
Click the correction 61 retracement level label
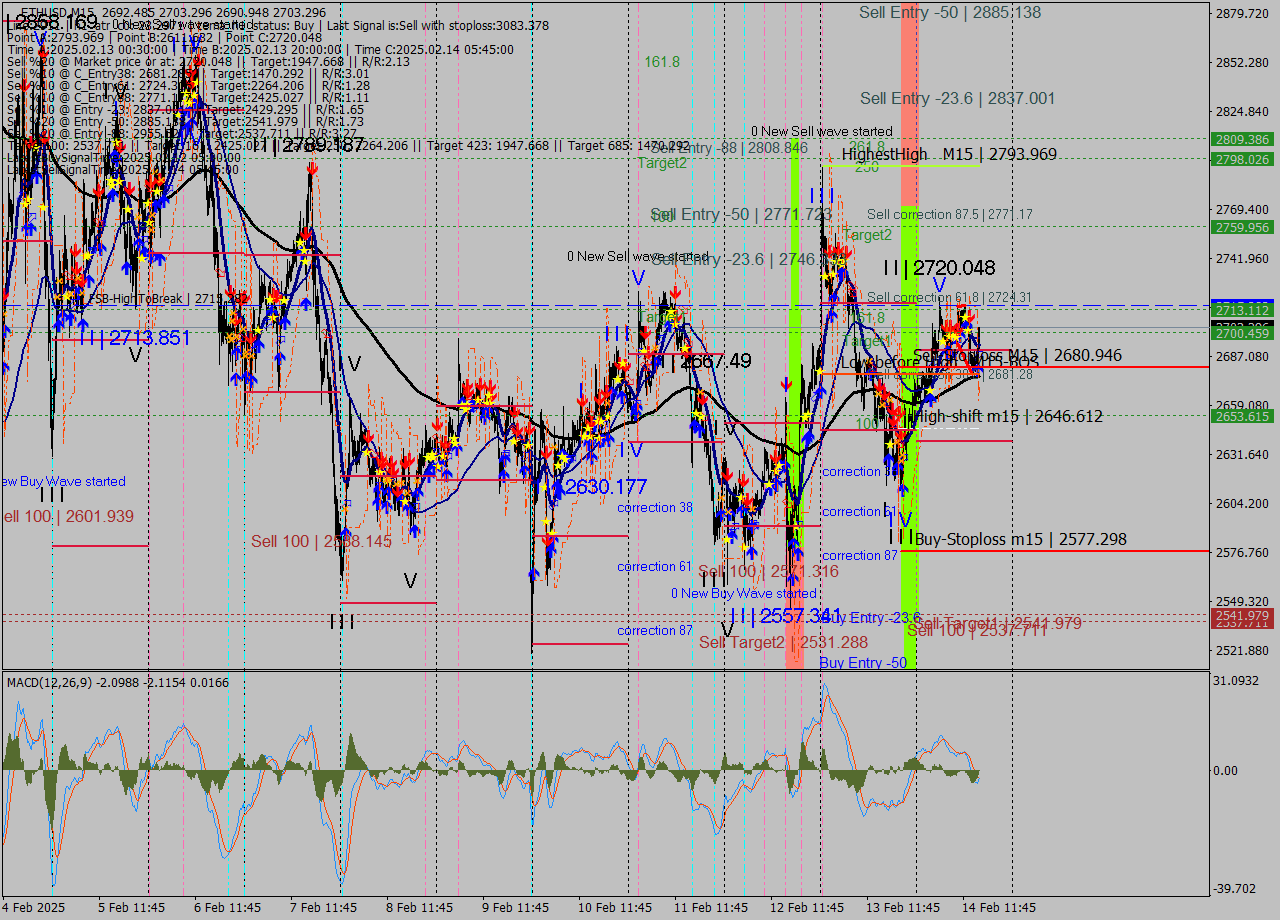coord(654,566)
